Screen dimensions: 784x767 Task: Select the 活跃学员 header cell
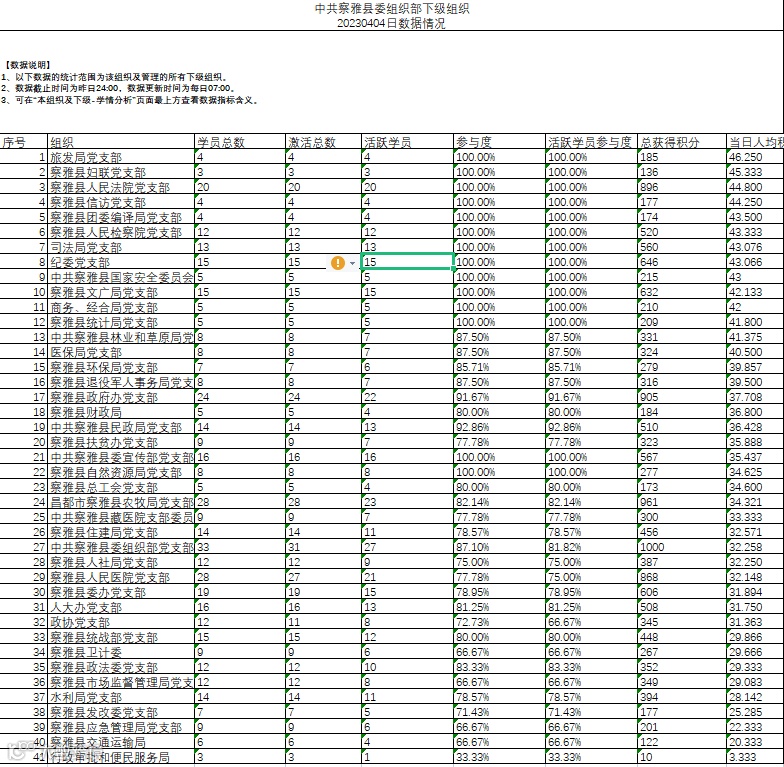[408, 142]
